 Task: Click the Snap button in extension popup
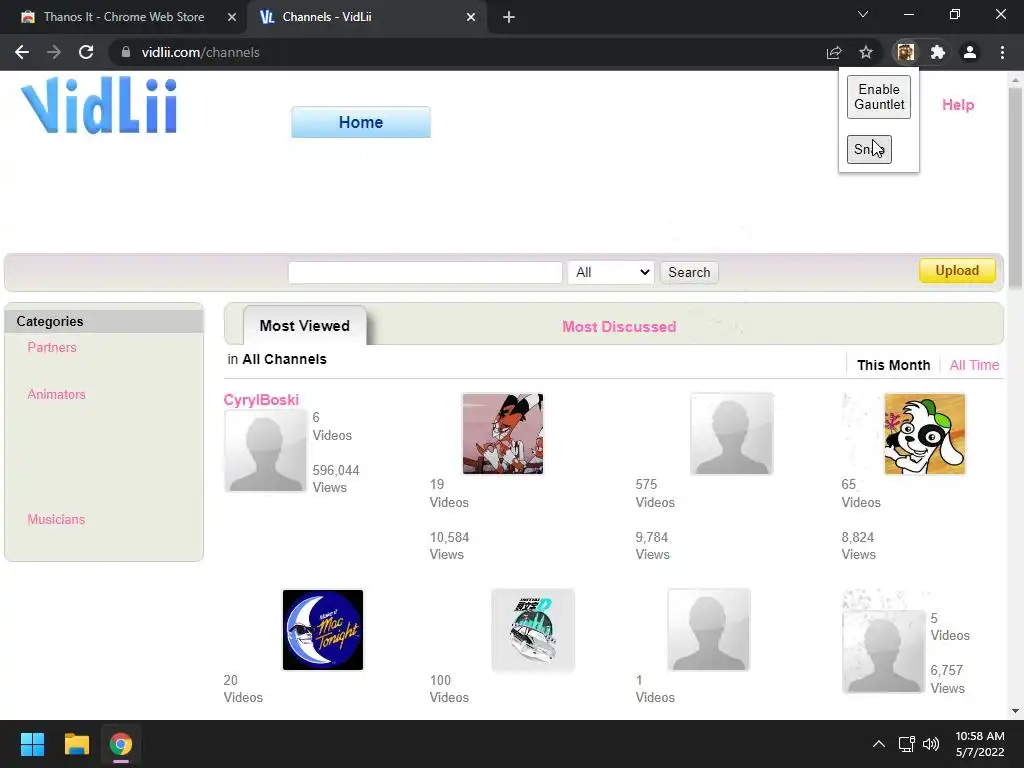[869, 149]
